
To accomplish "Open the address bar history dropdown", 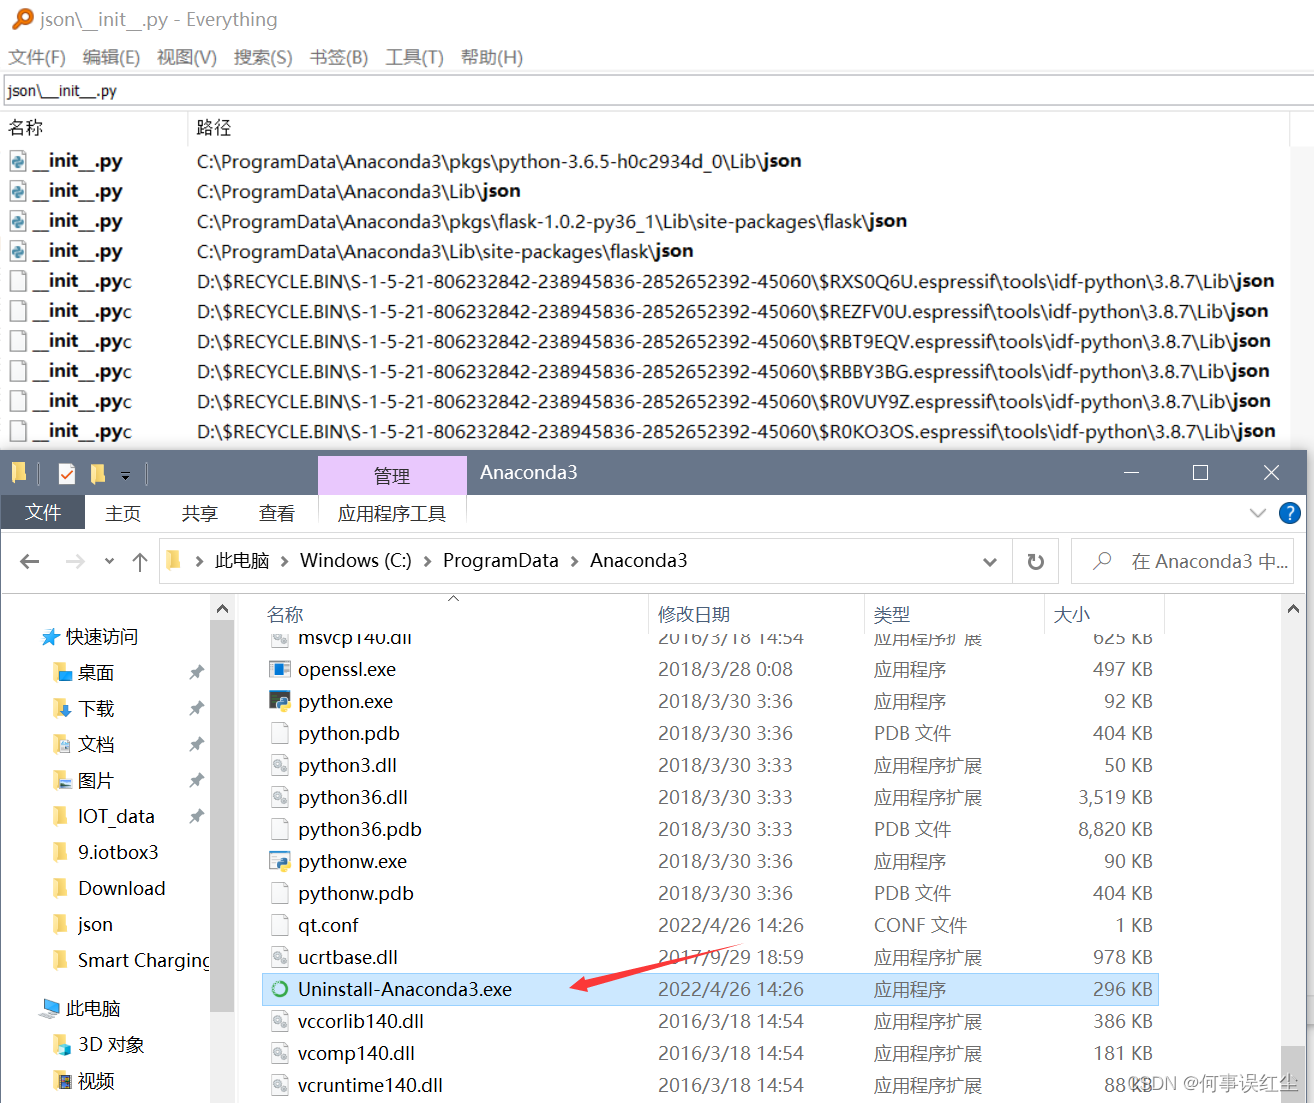I will point(990,562).
